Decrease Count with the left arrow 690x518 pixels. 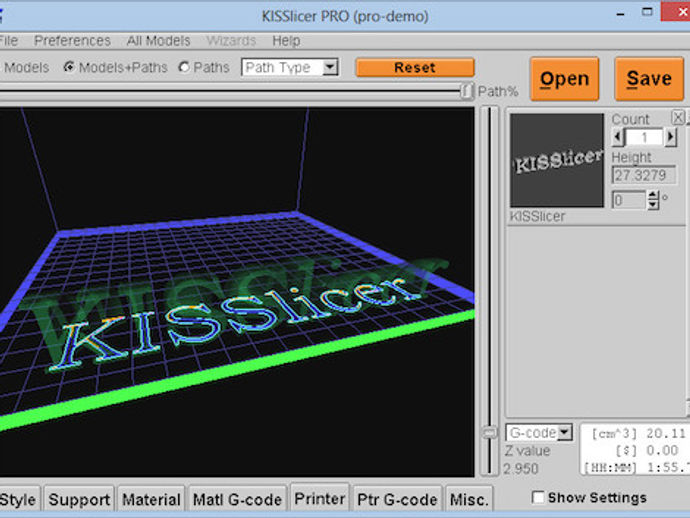(x=618, y=137)
